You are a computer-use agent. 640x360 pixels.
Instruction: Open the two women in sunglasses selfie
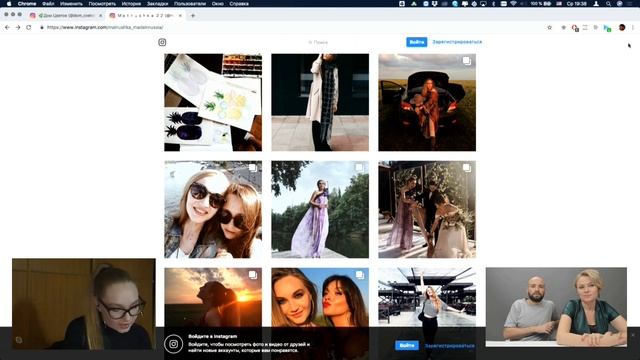tap(213, 209)
